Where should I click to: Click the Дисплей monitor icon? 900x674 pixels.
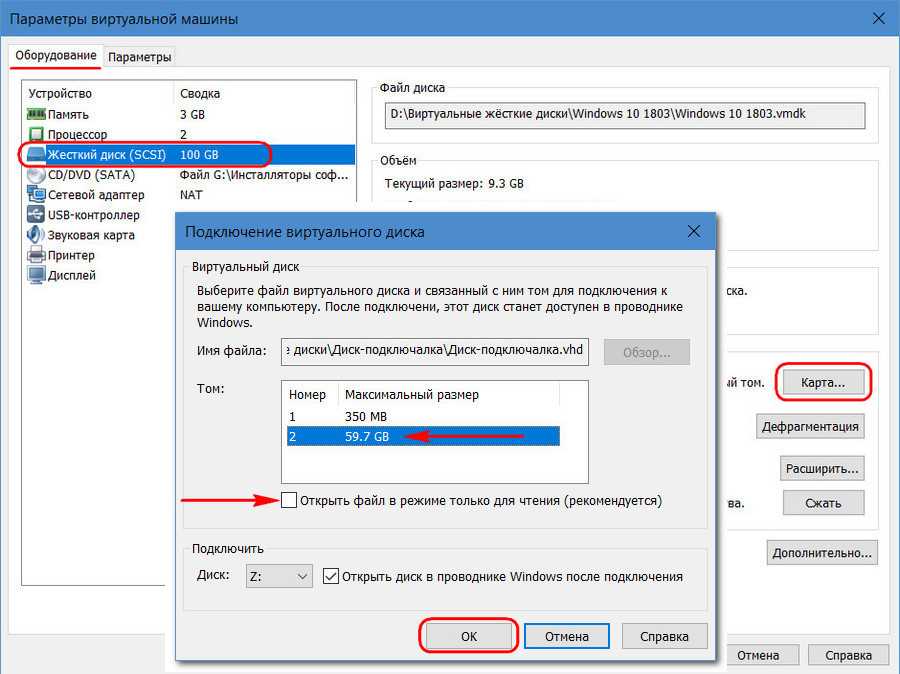pos(36,275)
